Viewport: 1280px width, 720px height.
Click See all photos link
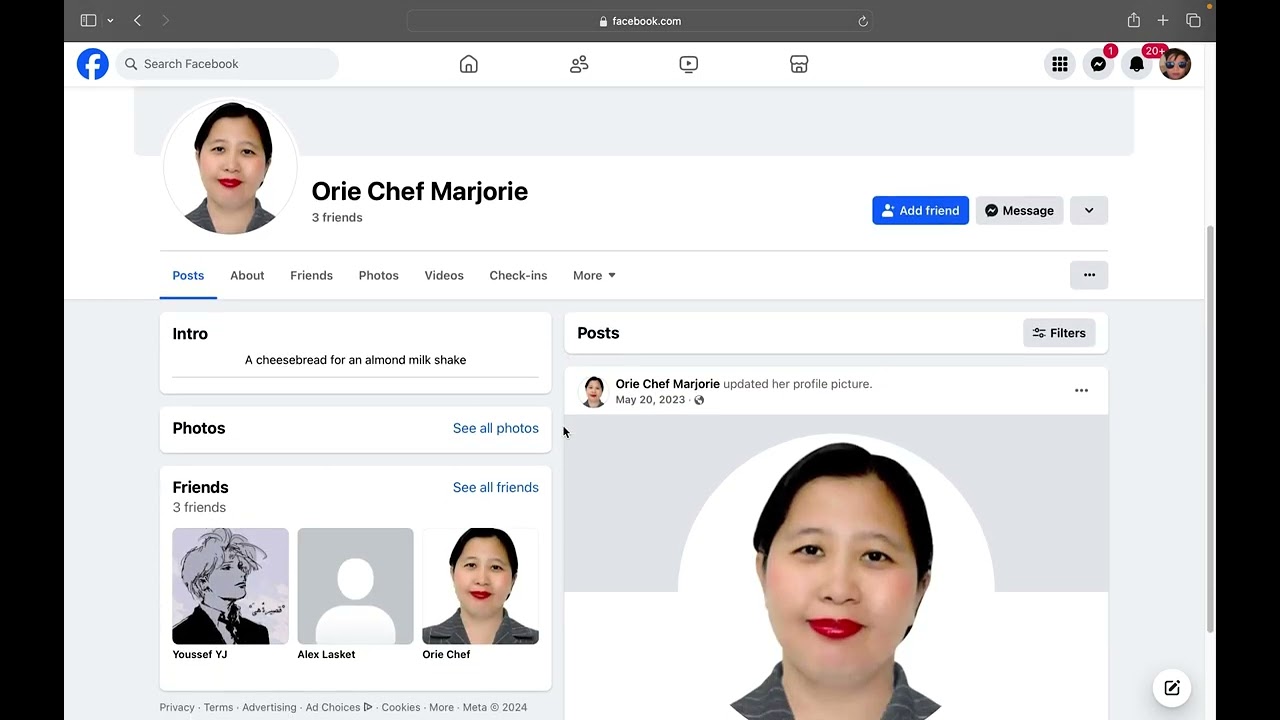[495, 428]
